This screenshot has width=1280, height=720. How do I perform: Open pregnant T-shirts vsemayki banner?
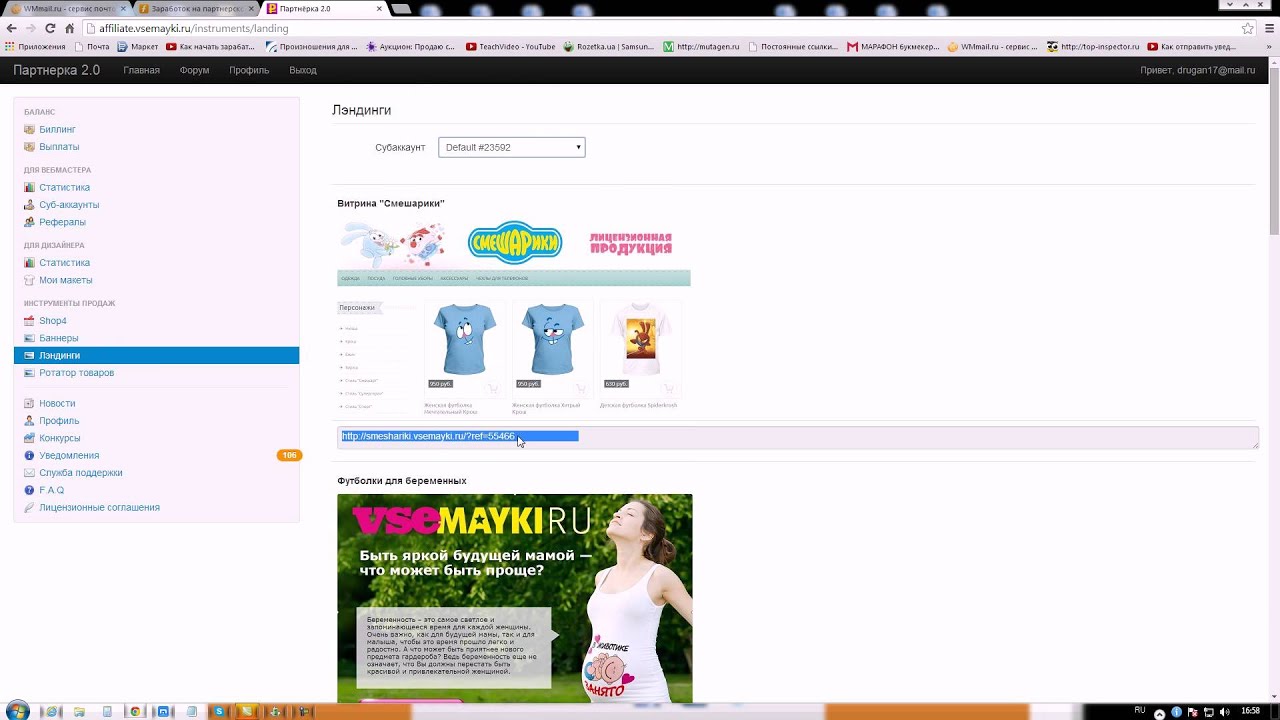(x=514, y=598)
